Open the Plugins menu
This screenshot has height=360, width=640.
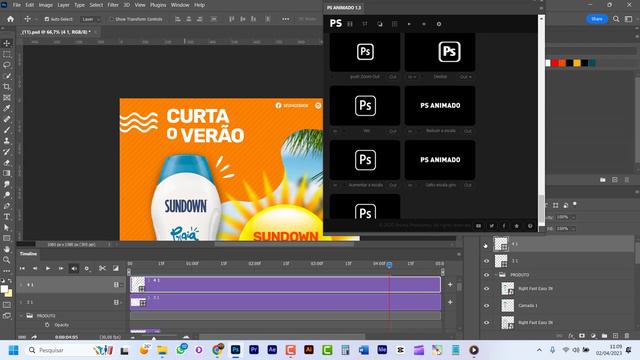point(158,5)
